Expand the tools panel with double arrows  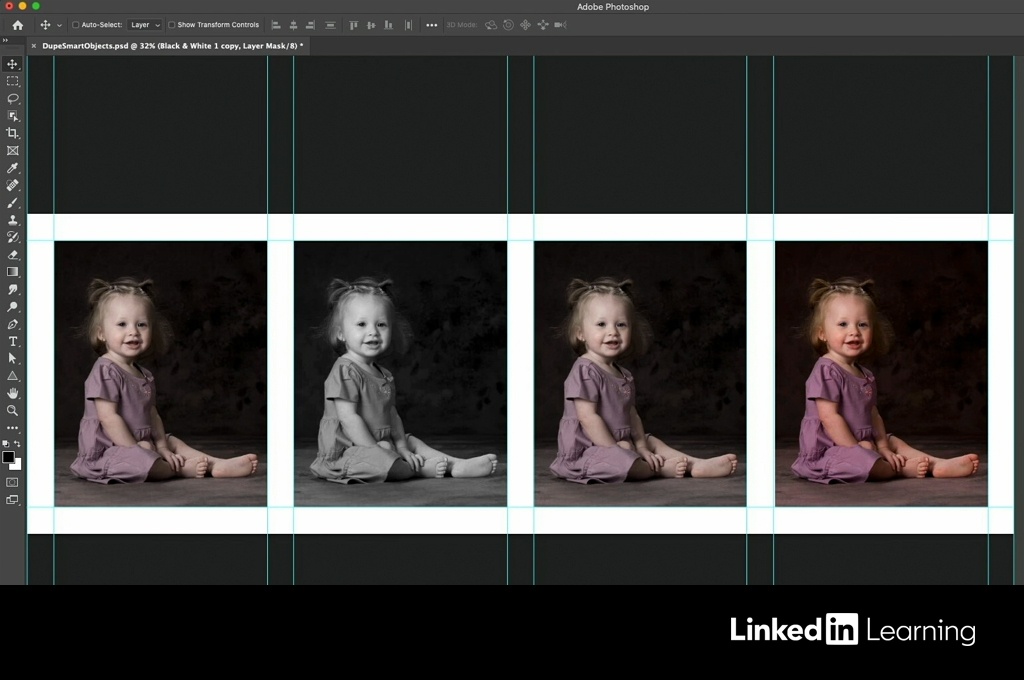(x=6, y=40)
